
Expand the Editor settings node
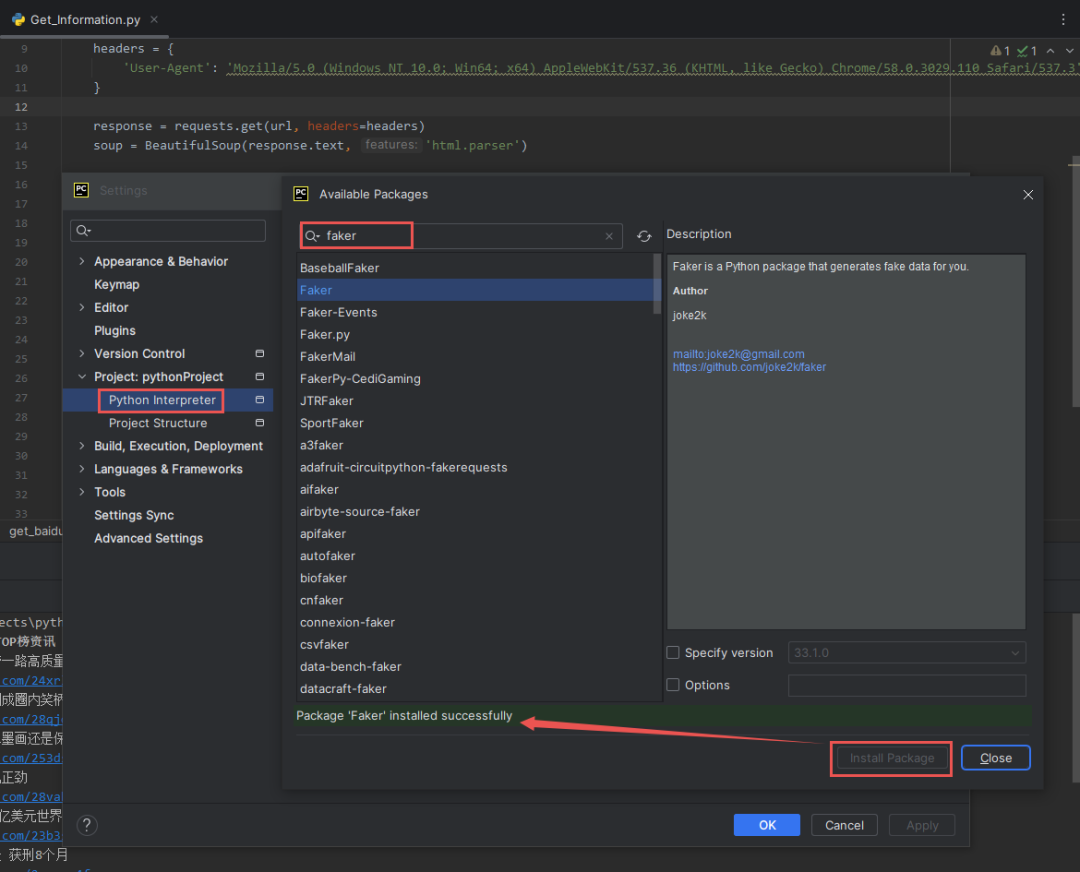[82, 307]
